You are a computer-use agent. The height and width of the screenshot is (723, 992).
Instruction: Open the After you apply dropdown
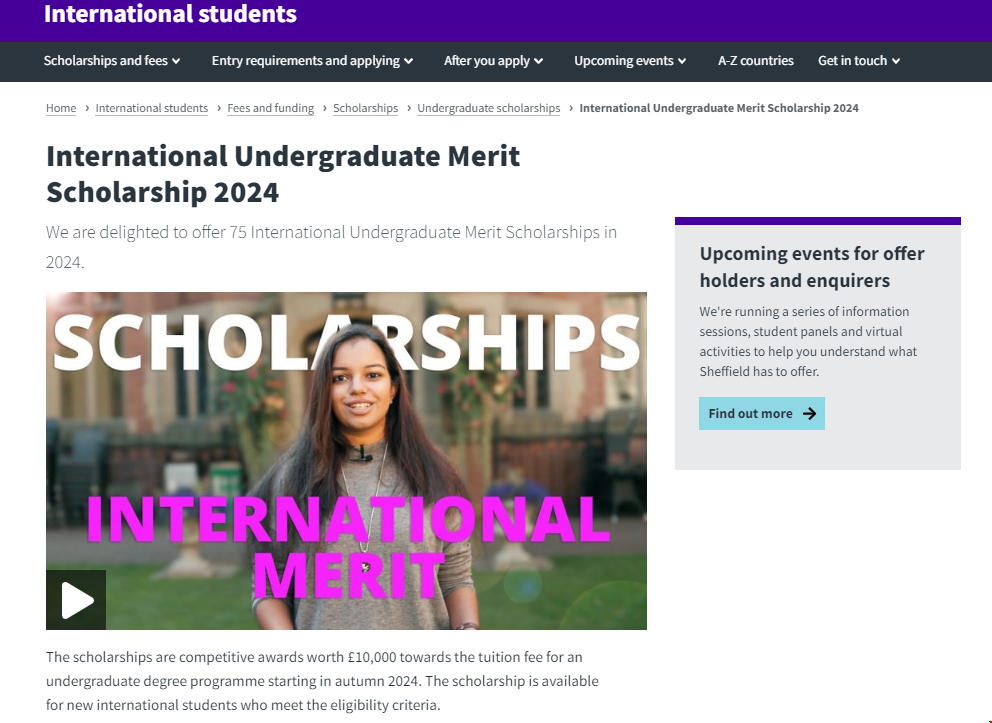(493, 61)
